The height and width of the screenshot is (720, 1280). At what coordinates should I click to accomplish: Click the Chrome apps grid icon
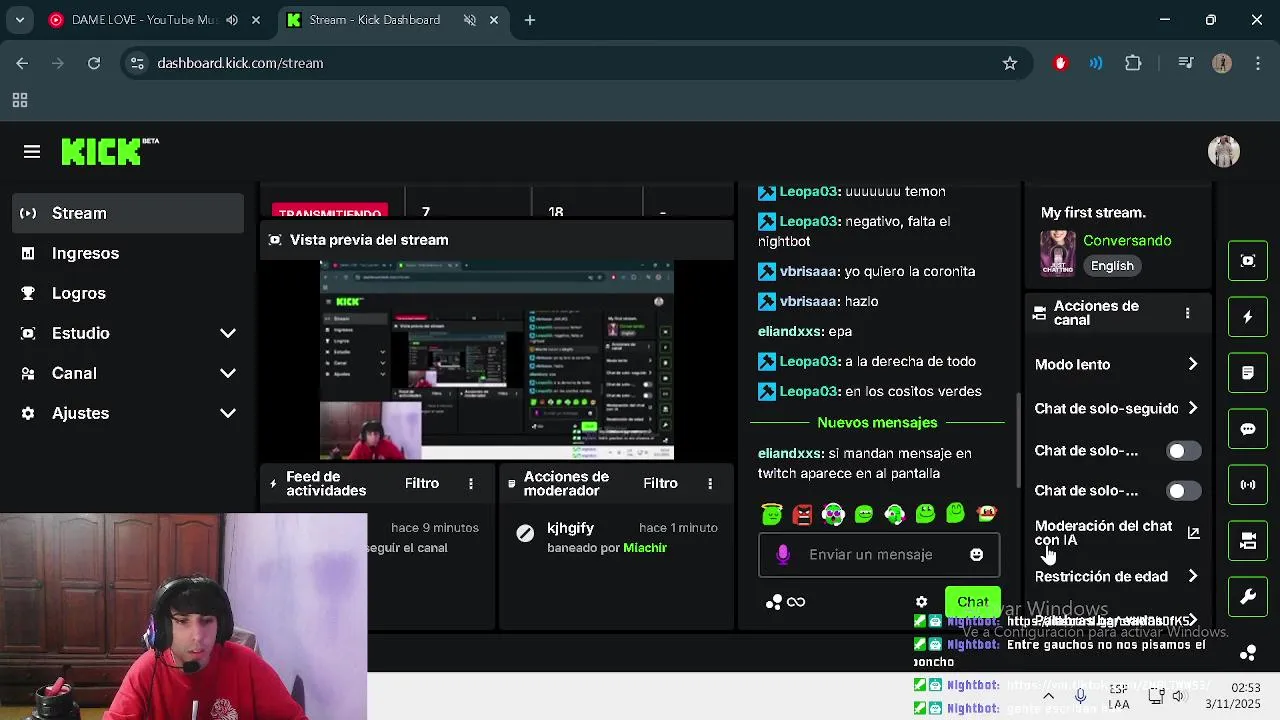click(x=19, y=100)
